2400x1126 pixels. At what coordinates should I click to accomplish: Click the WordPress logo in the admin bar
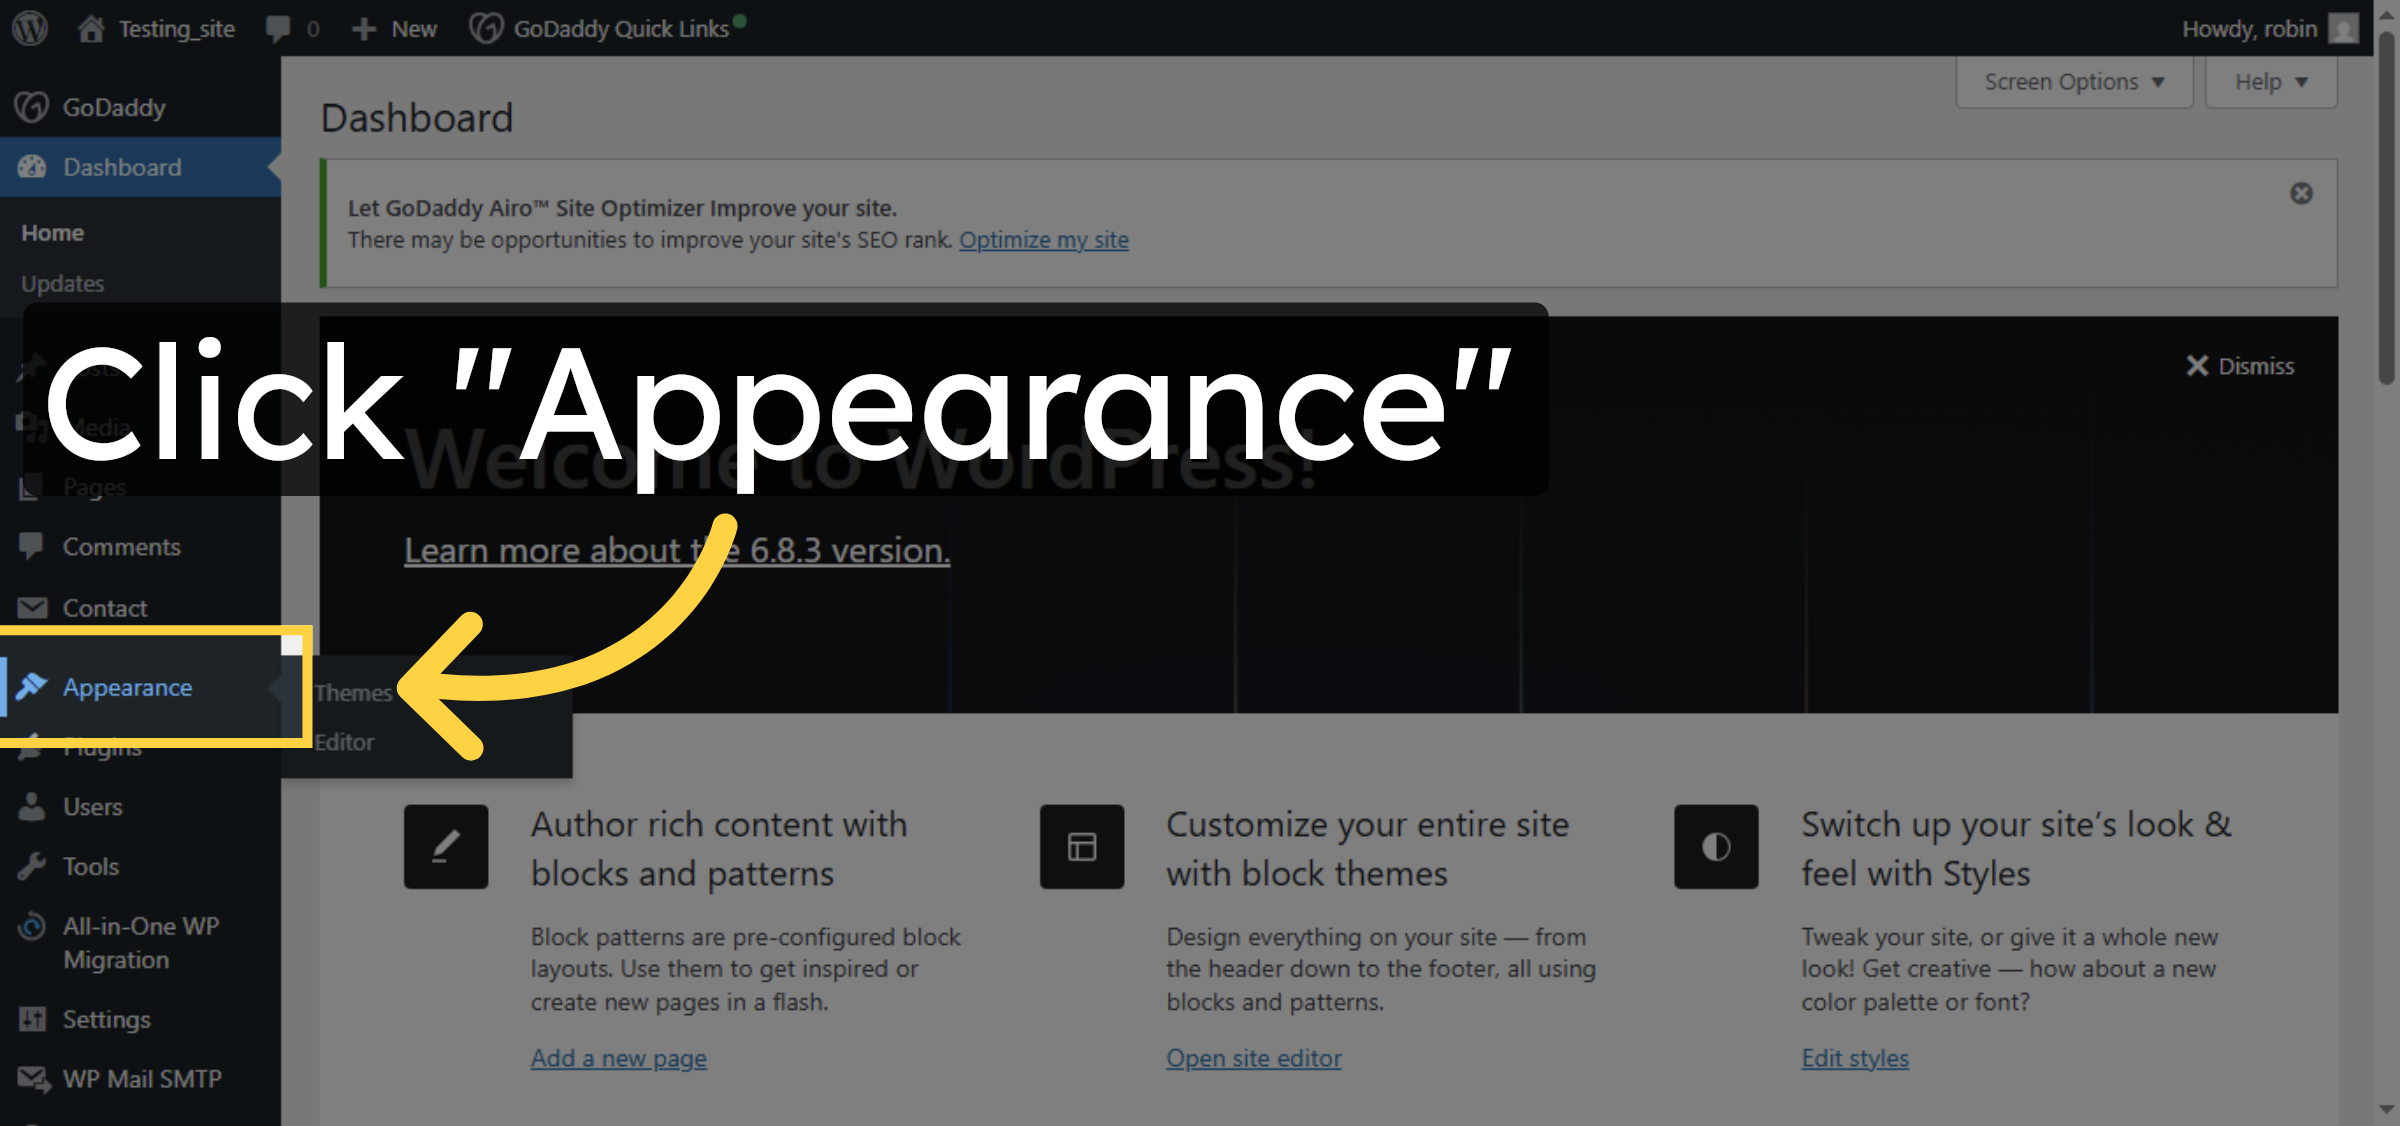(29, 28)
